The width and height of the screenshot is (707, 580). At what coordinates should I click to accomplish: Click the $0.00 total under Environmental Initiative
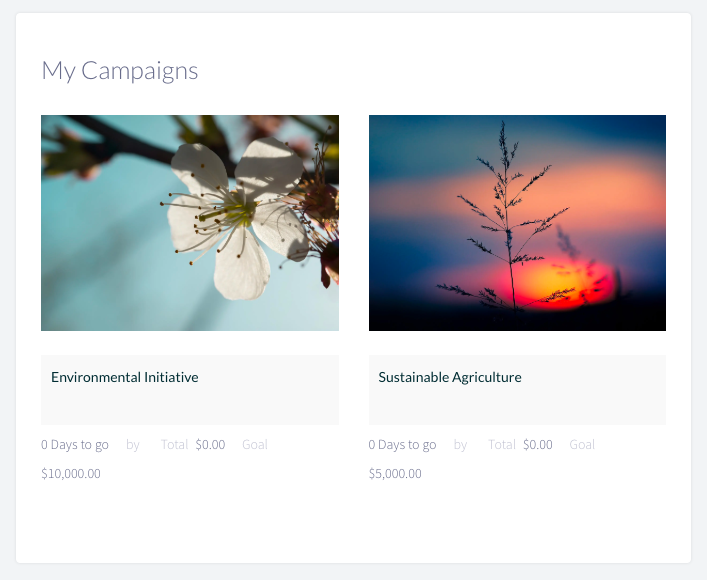point(210,445)
